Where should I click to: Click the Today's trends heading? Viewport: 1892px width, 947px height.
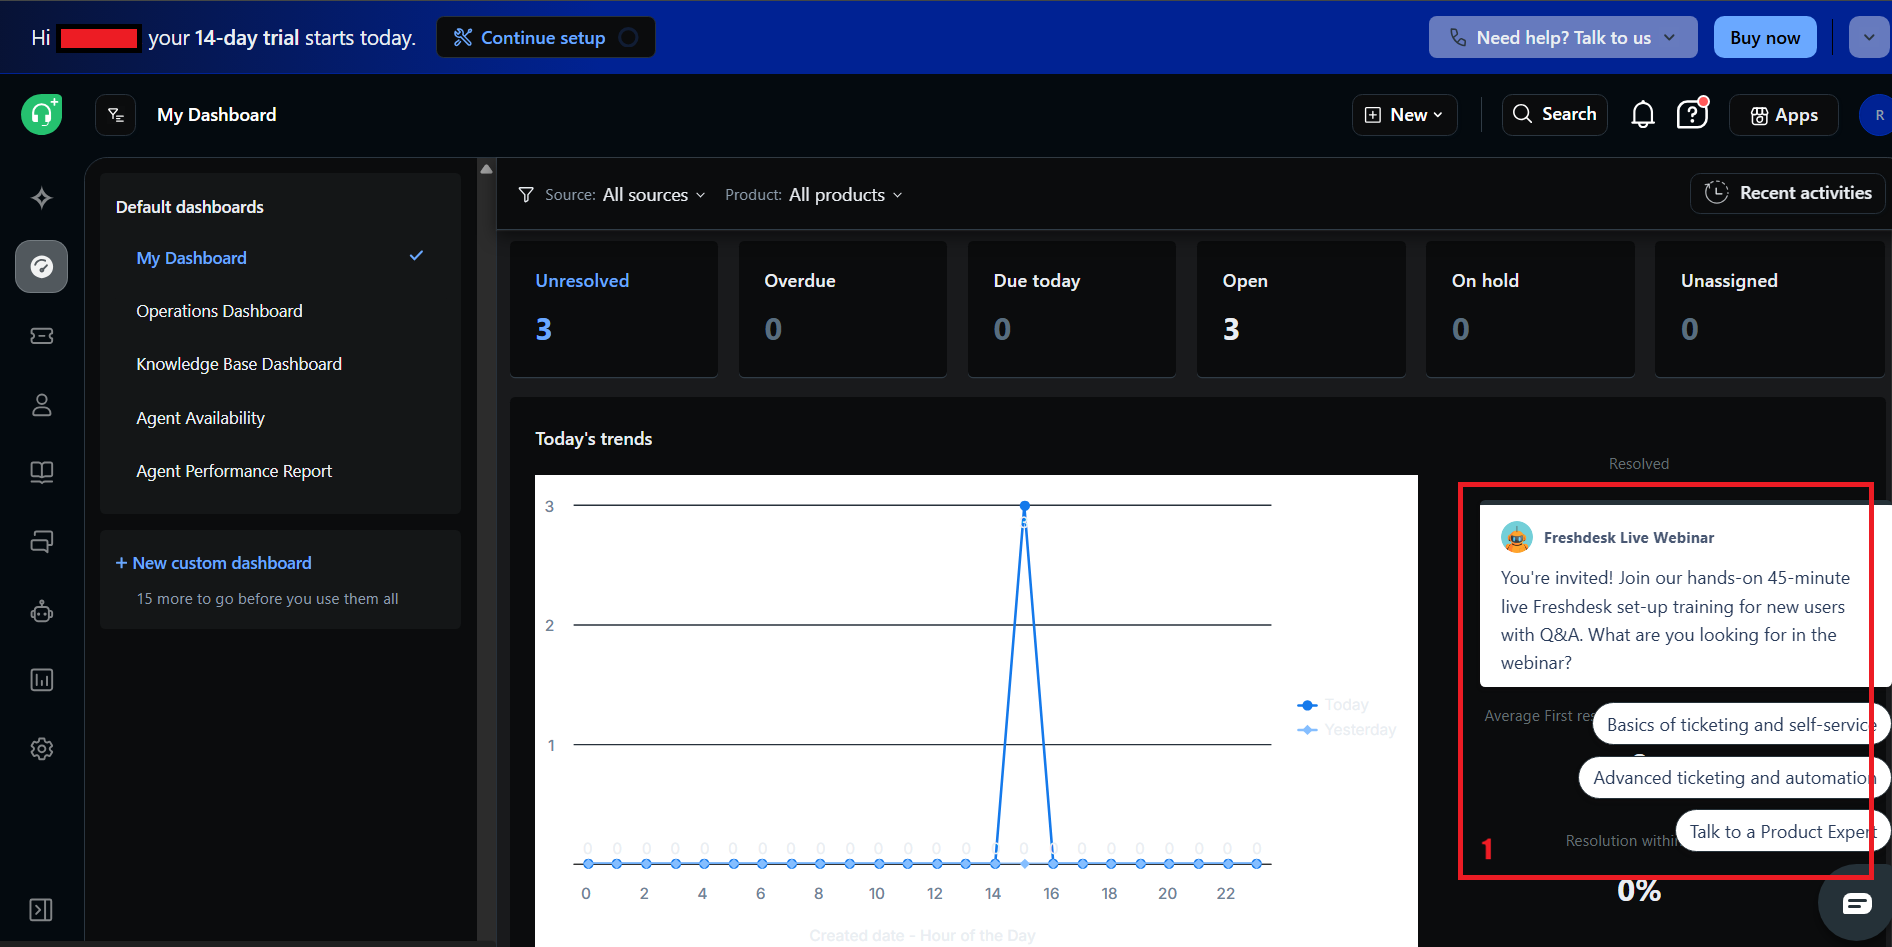(x=593, y=439)
